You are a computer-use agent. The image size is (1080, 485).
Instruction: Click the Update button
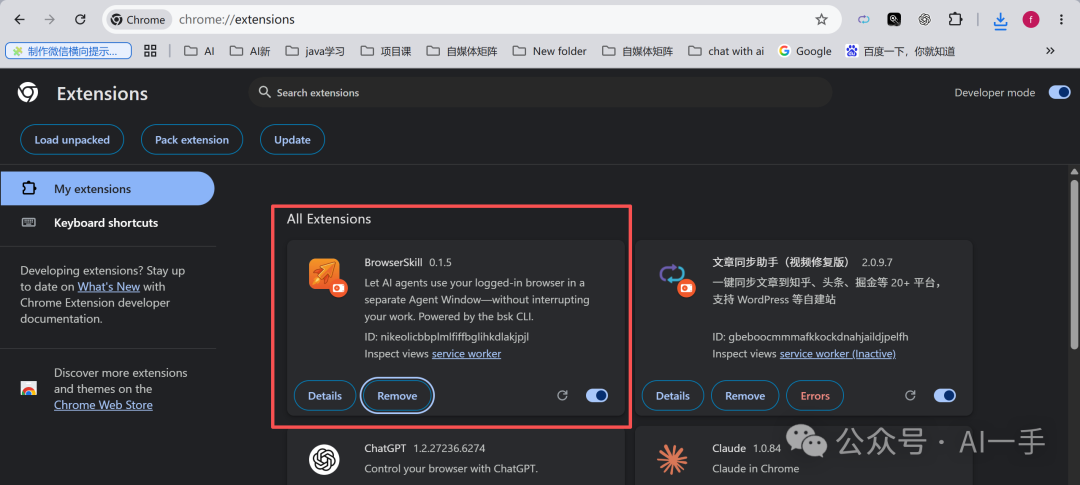[x=292, y=140]
